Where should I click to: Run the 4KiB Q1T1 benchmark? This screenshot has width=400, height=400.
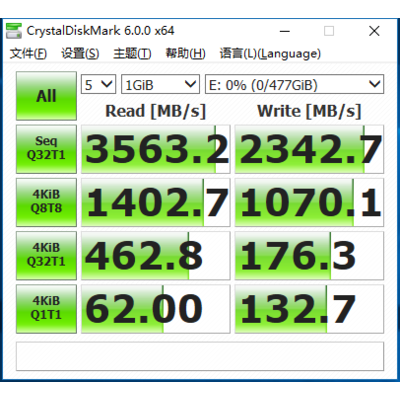tap(46, 309)
